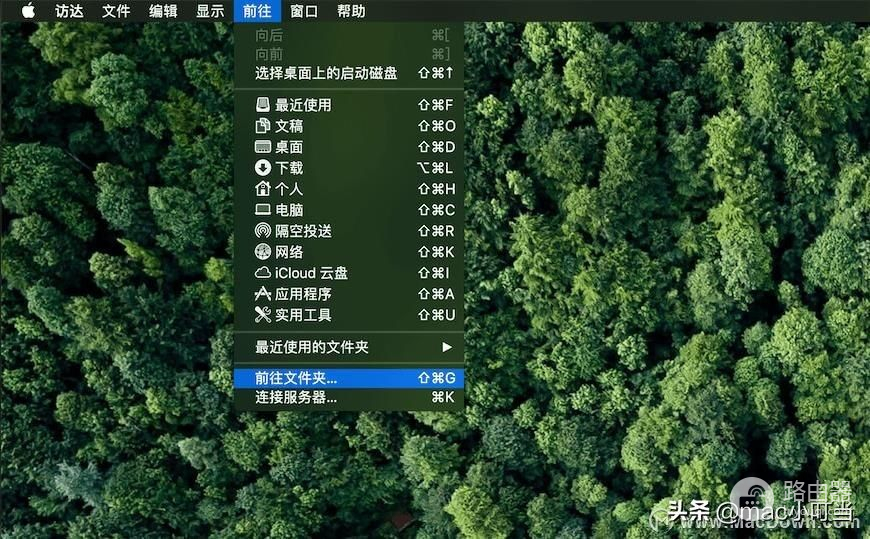This screenshot has width=870, height=539.
Task: Choose 连接服务器… menu entry
Action: [349, 397]
